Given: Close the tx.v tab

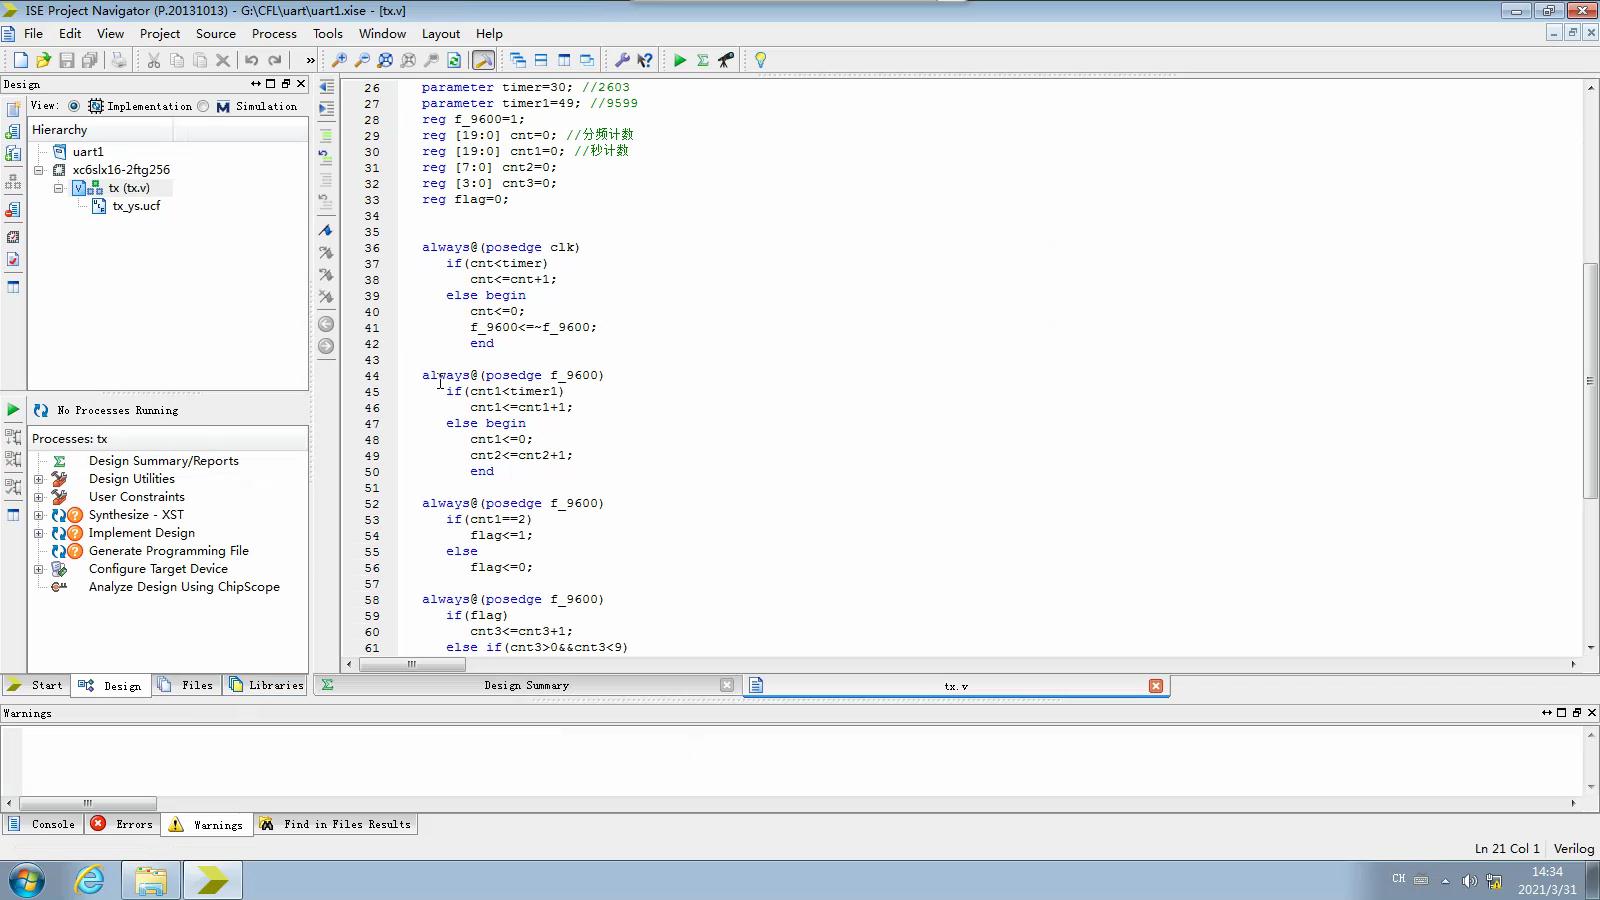Looking at the screenshot, I should 1156,685.
